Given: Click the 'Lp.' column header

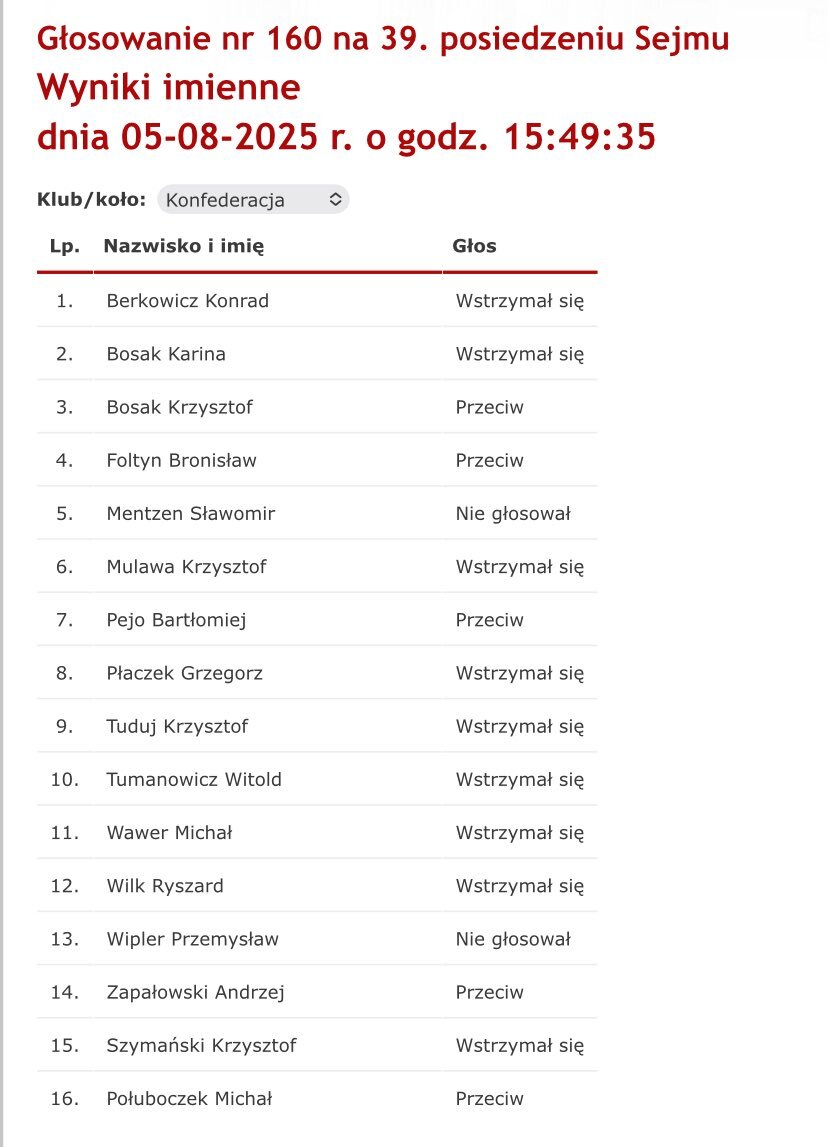Looking at the screenshot, I should [x=65, y=246].
